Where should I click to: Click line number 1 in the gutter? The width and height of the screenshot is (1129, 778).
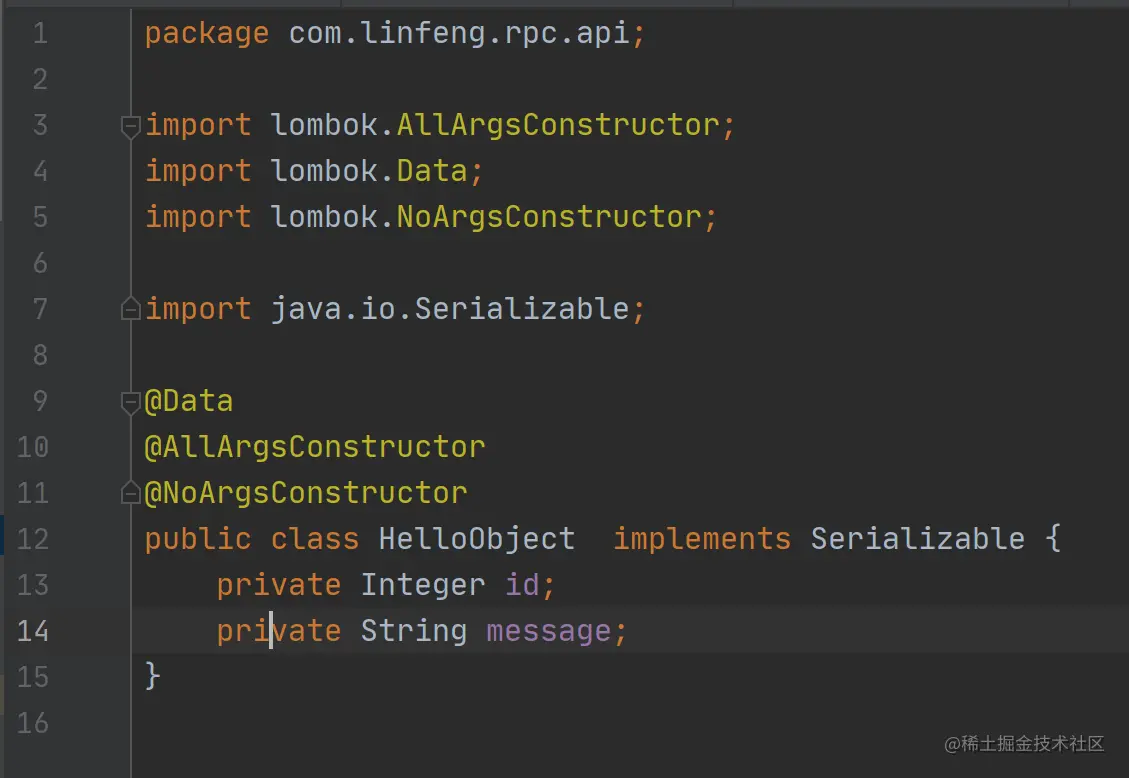[x=39, y=34]
